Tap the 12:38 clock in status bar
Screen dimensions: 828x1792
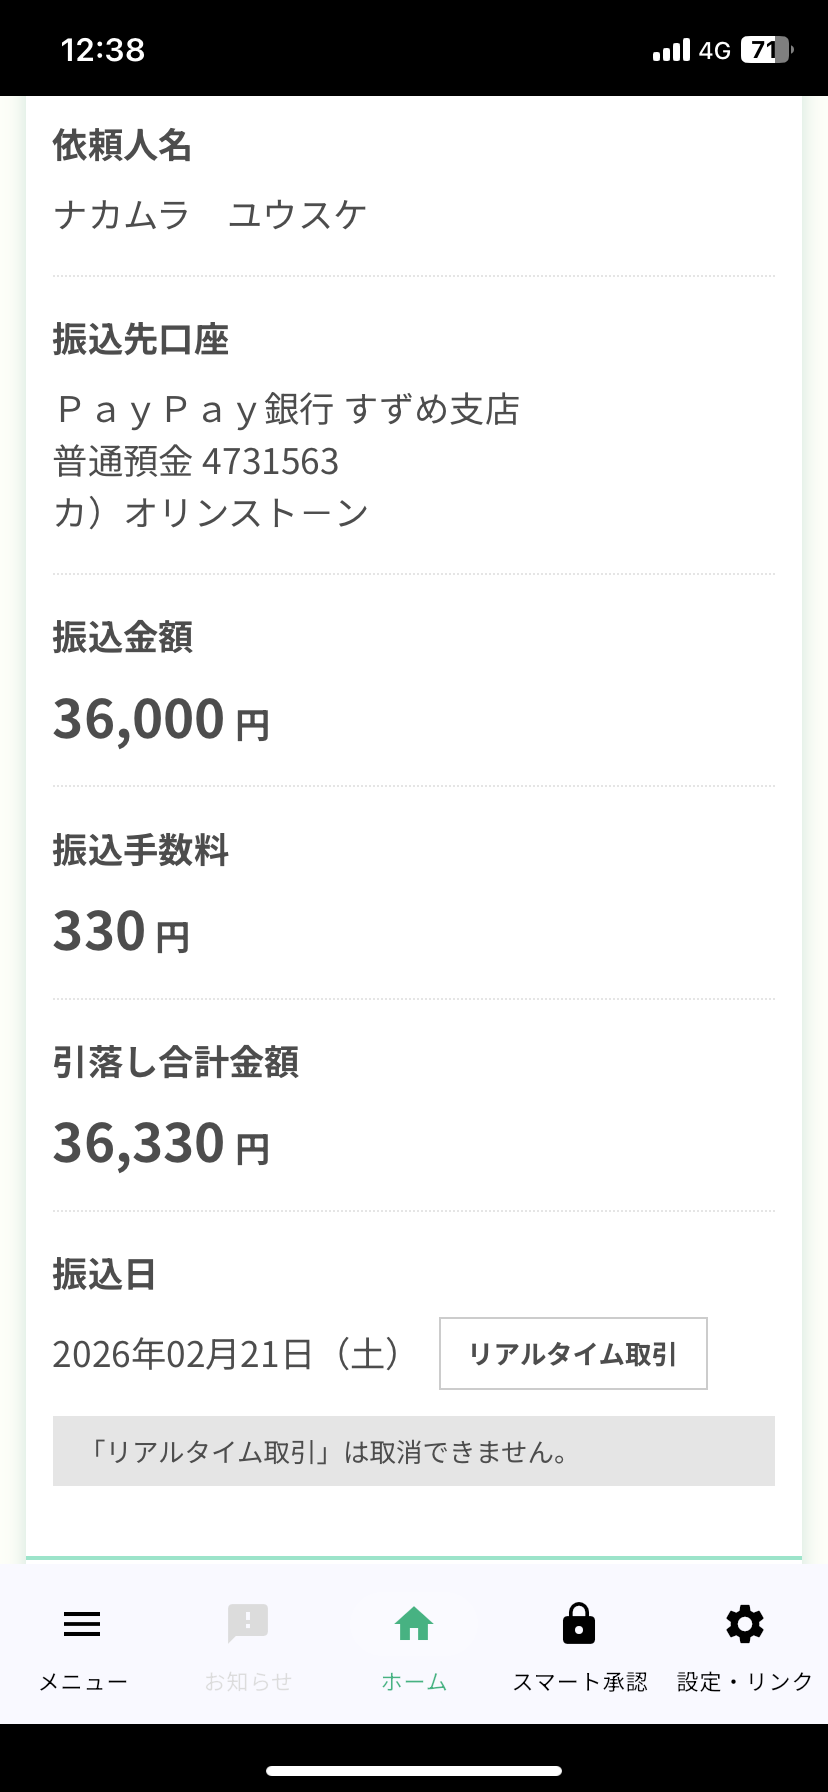[x=103, y=50]
